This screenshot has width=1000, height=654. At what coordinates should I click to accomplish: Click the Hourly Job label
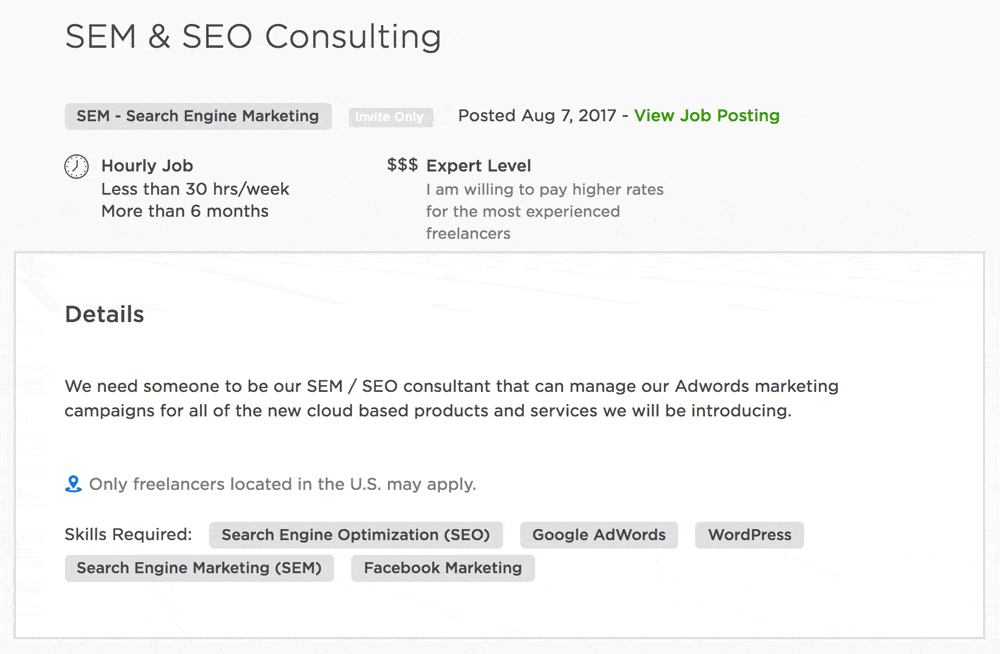pos(147,166)
